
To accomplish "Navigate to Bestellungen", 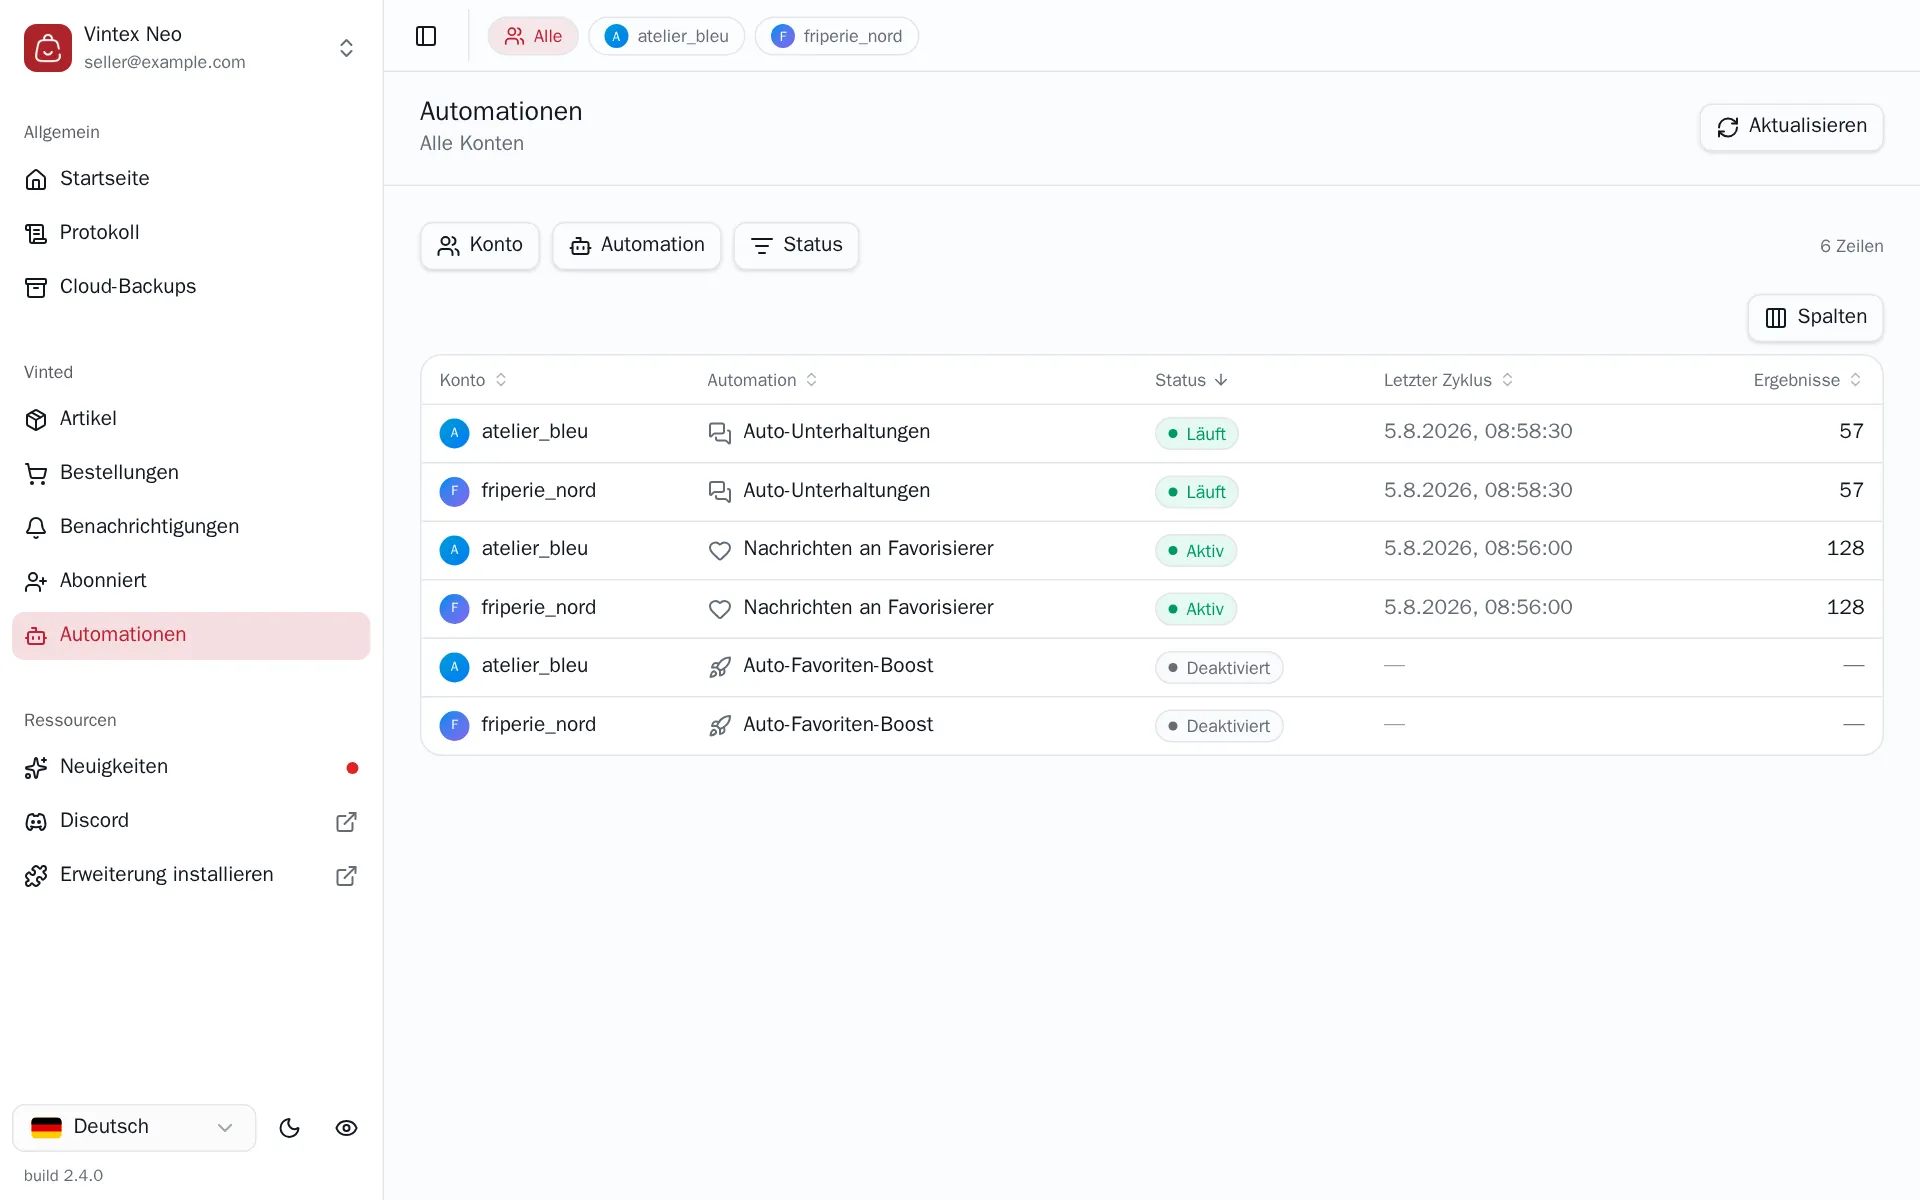I will point(191,472).
